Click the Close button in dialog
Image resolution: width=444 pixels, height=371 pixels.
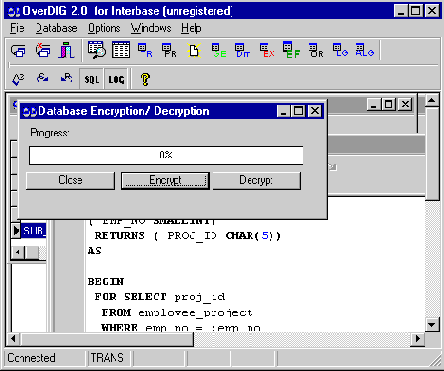[70, 180]
